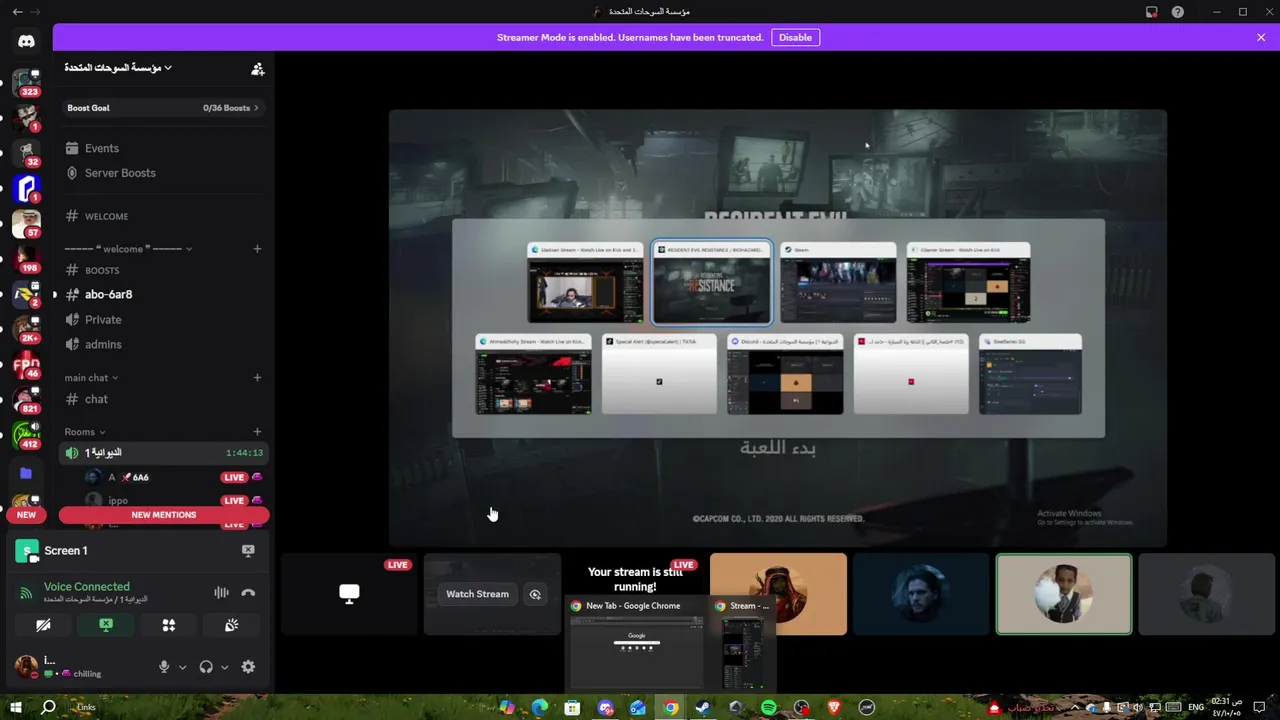Open microphone input options chevron
This screenshot has width=1280, height=720.
pyautogui.click(x=182, y=667)
